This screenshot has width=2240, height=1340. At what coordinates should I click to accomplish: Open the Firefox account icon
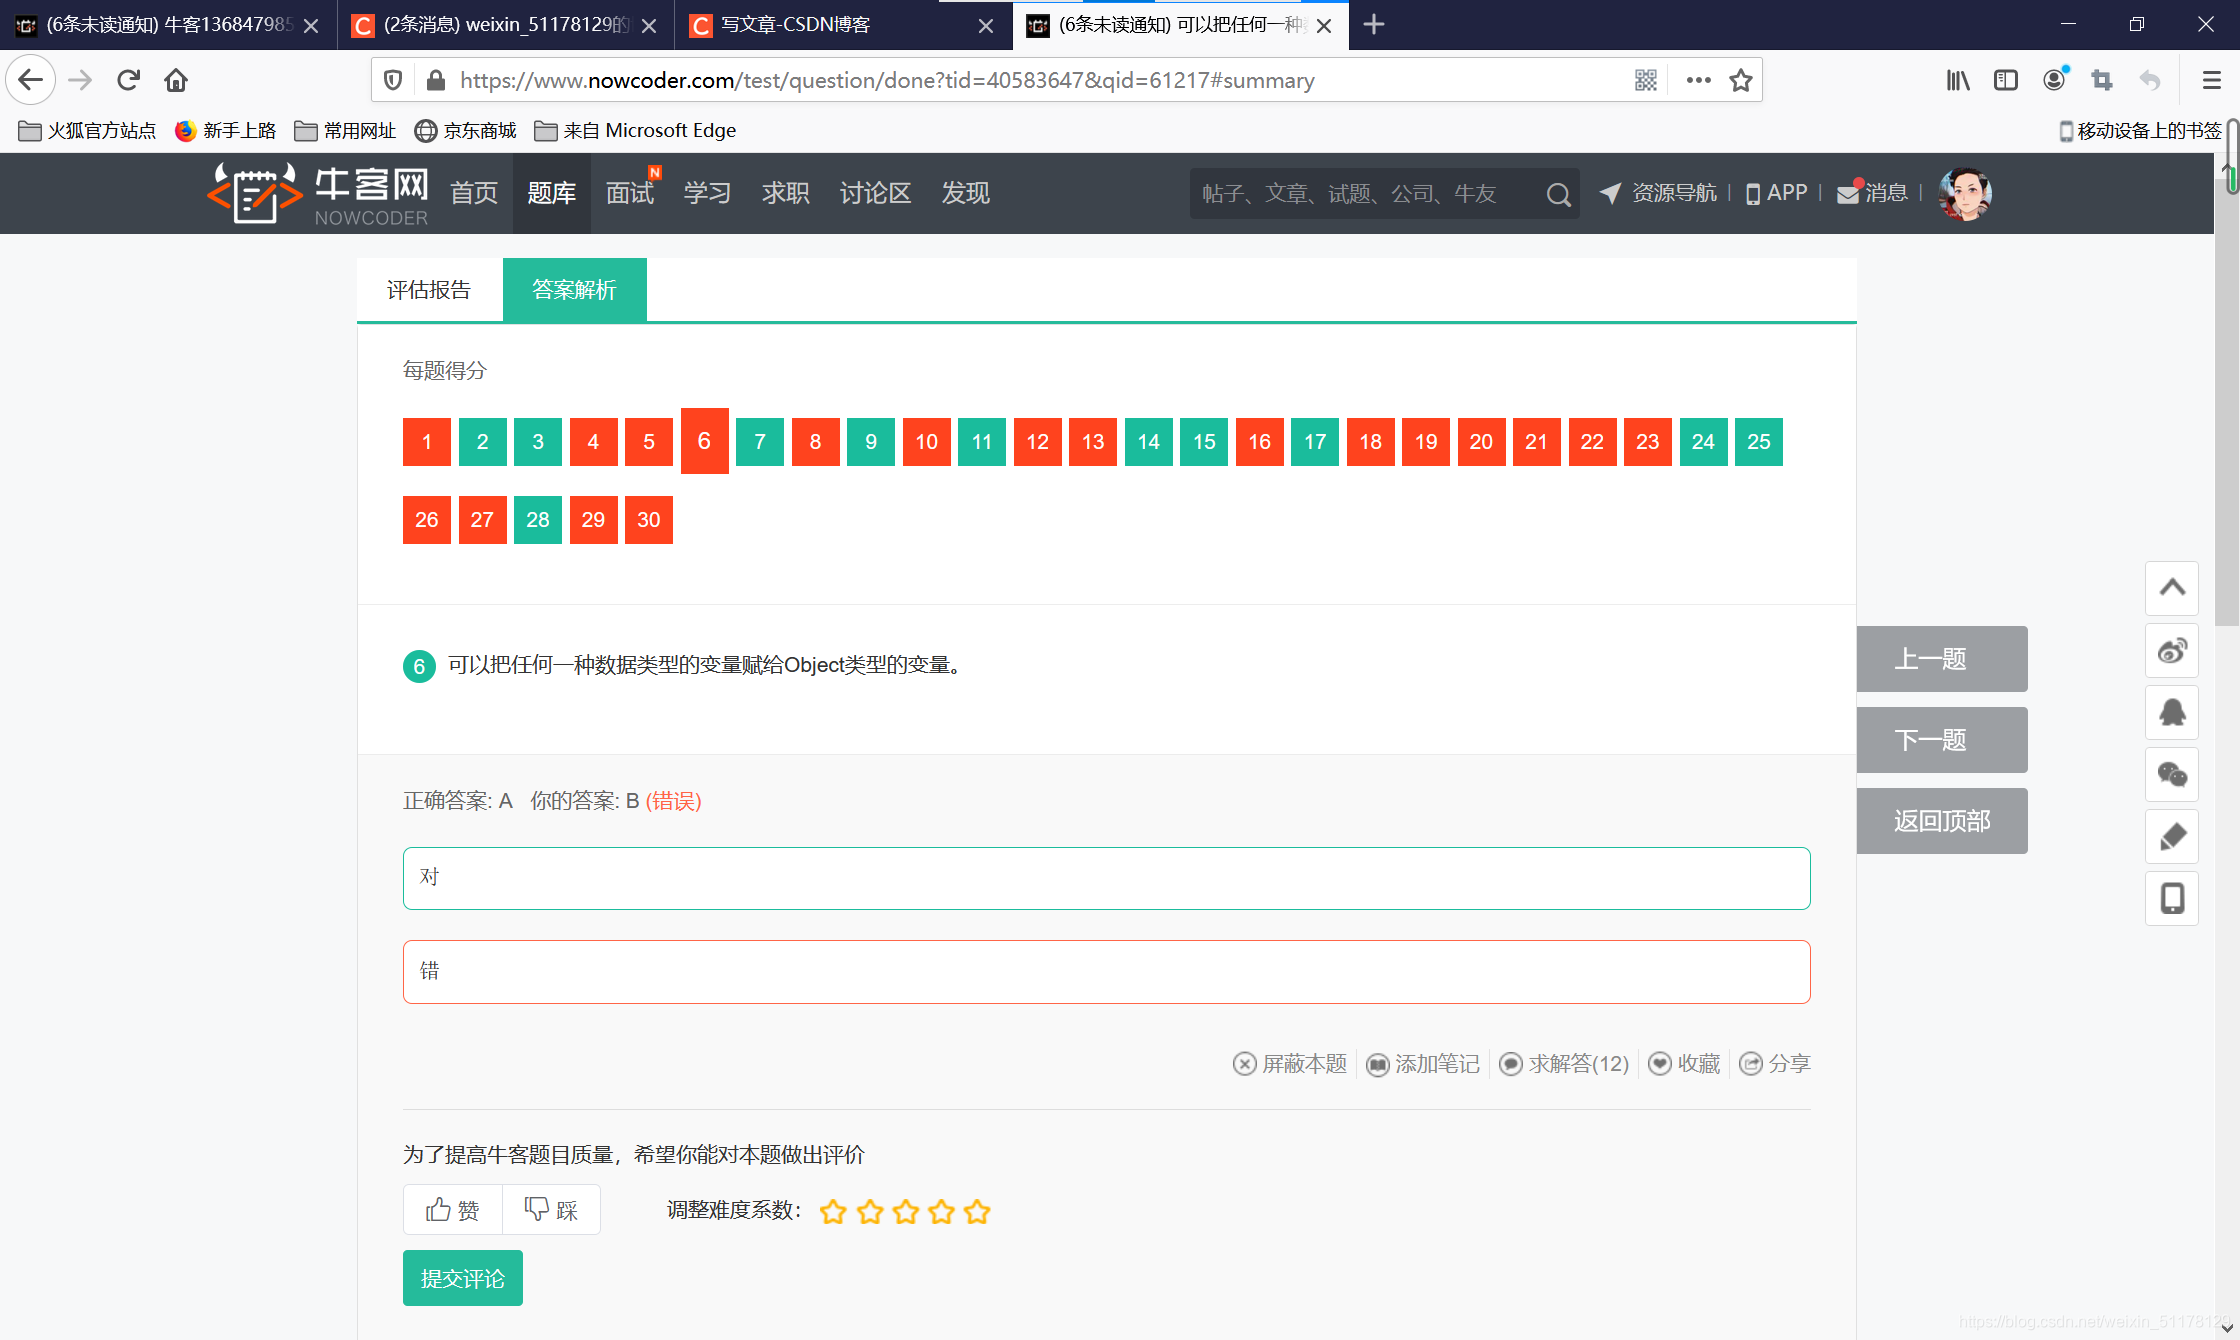click(2054, 80)
